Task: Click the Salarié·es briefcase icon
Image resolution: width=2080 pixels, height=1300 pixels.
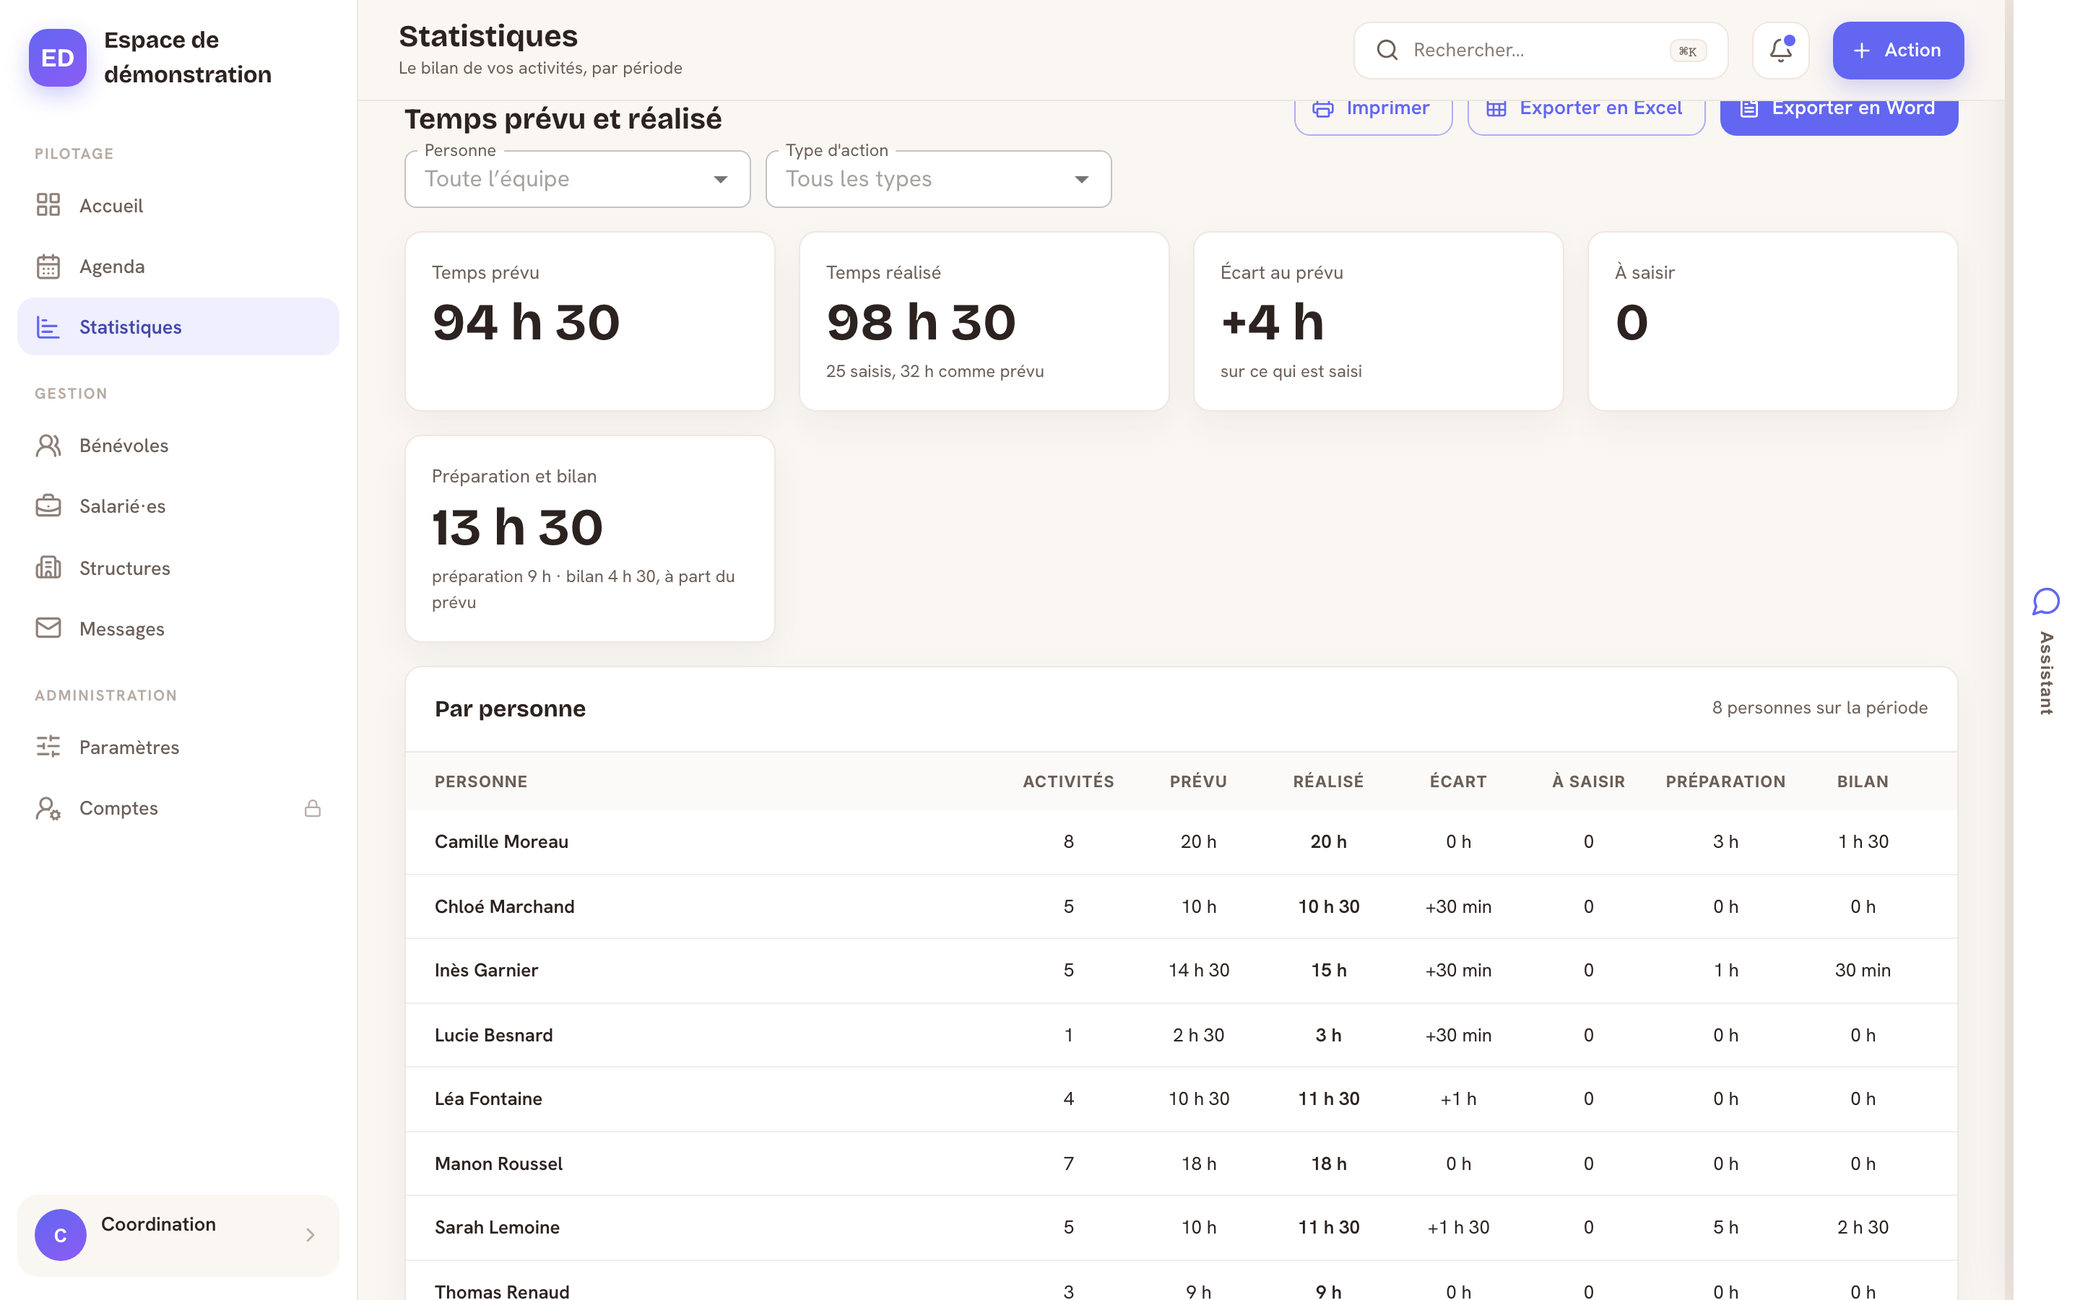Action: pyautogui.click(x=48, y=506)
